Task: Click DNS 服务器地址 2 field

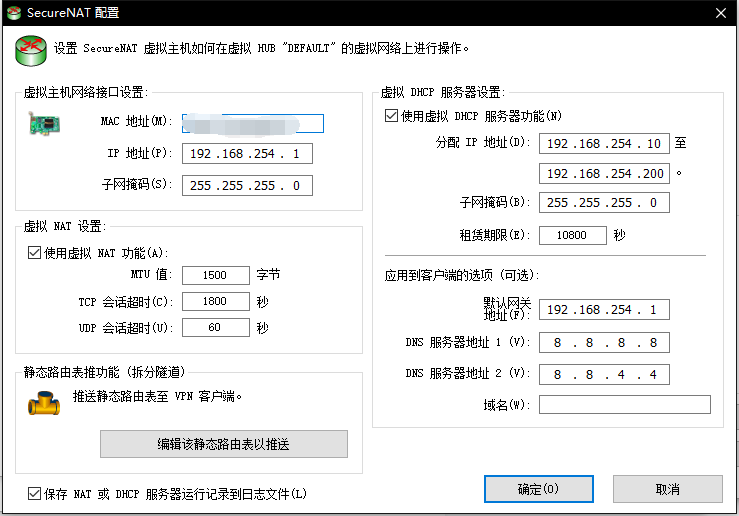Action: pyautogui.click(x=604, y=375)
